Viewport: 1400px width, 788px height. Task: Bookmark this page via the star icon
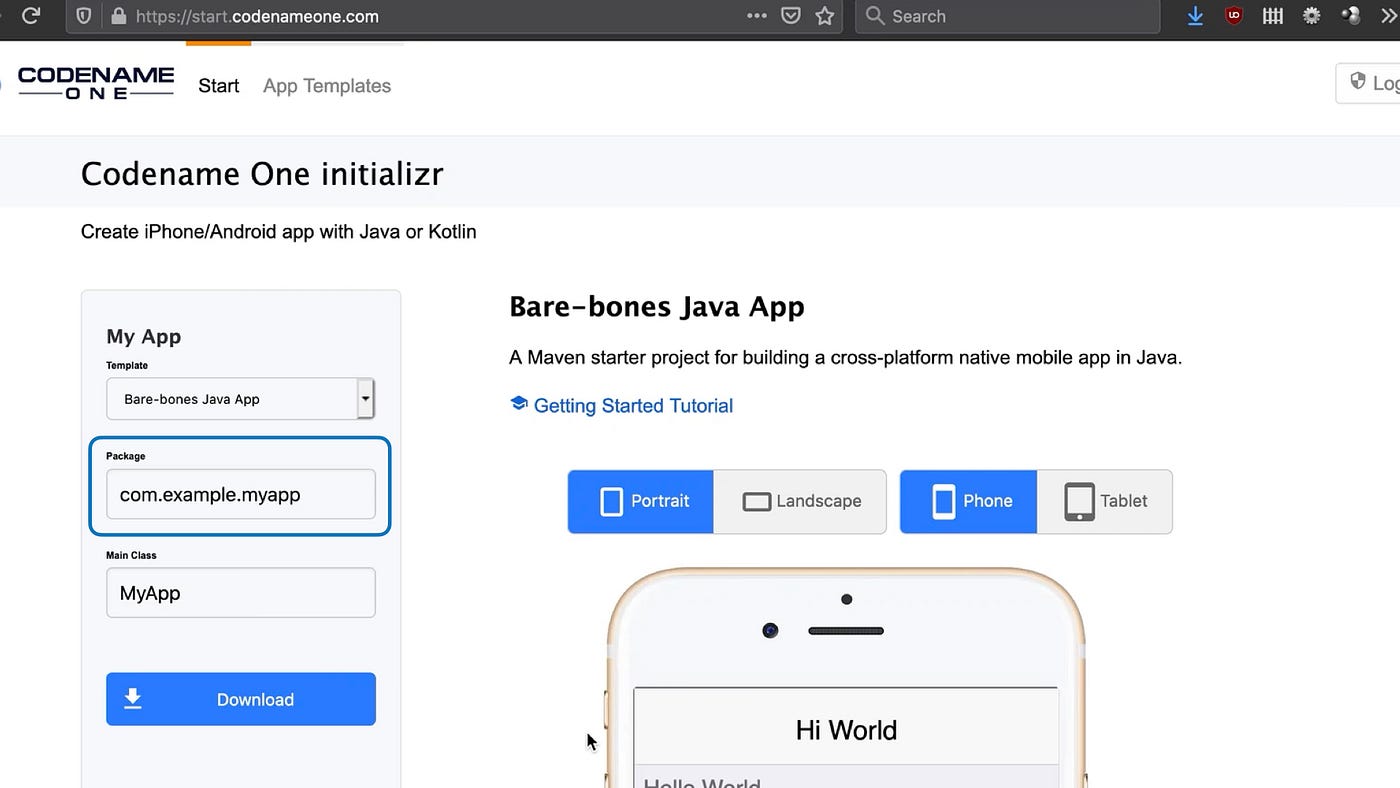824,15
